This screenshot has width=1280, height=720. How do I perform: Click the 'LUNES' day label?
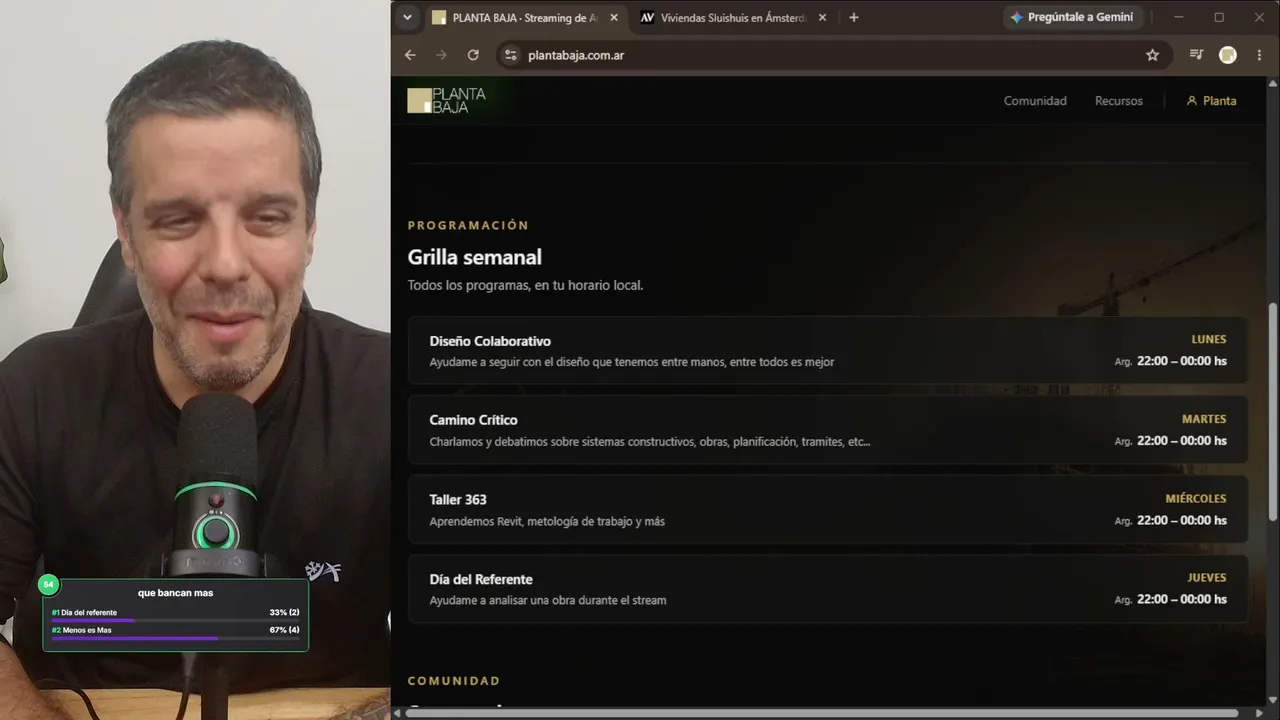(x=1209, y=339)
